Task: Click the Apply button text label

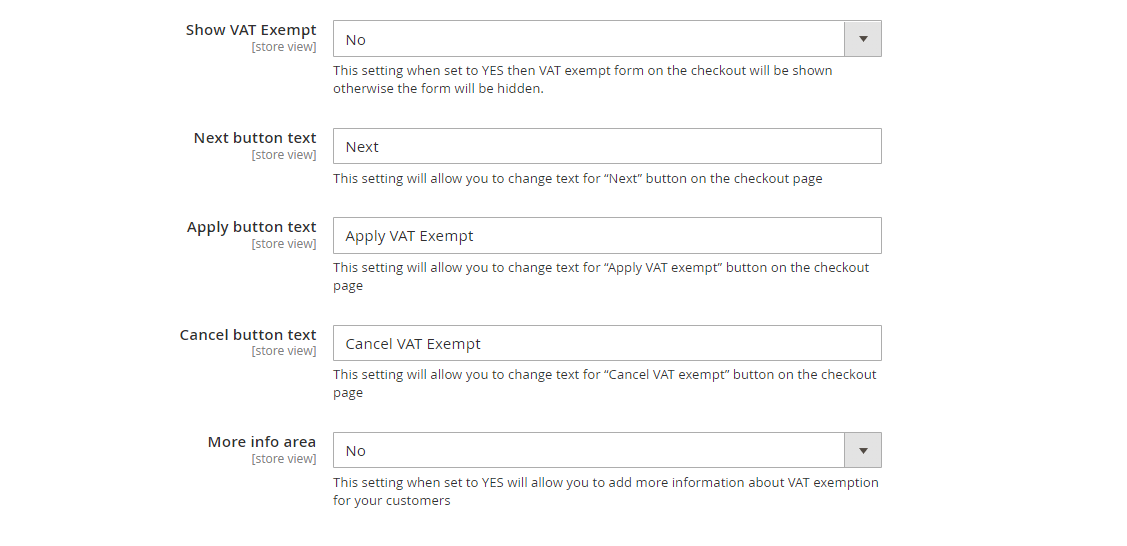Action: [251, 227]
